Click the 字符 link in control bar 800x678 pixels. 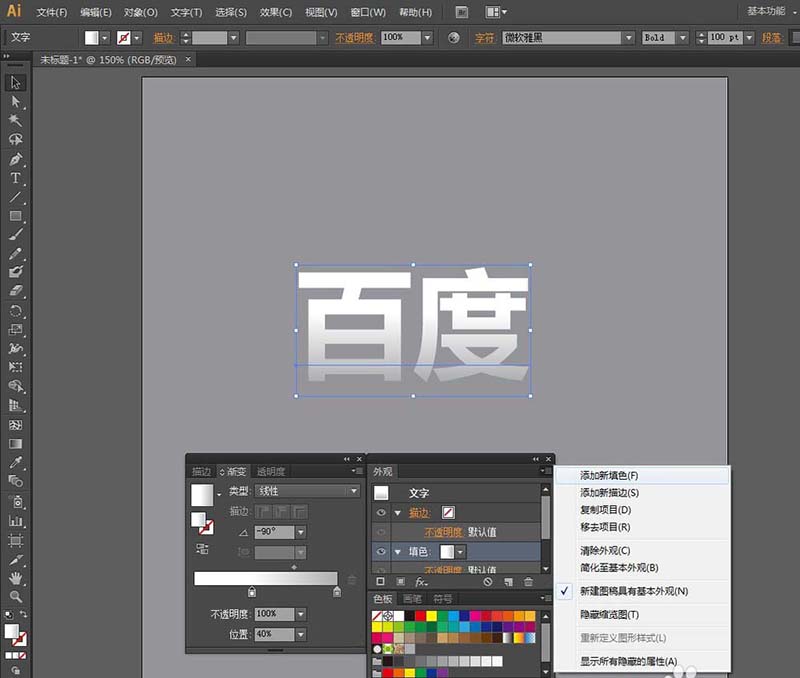click(485, 38)
